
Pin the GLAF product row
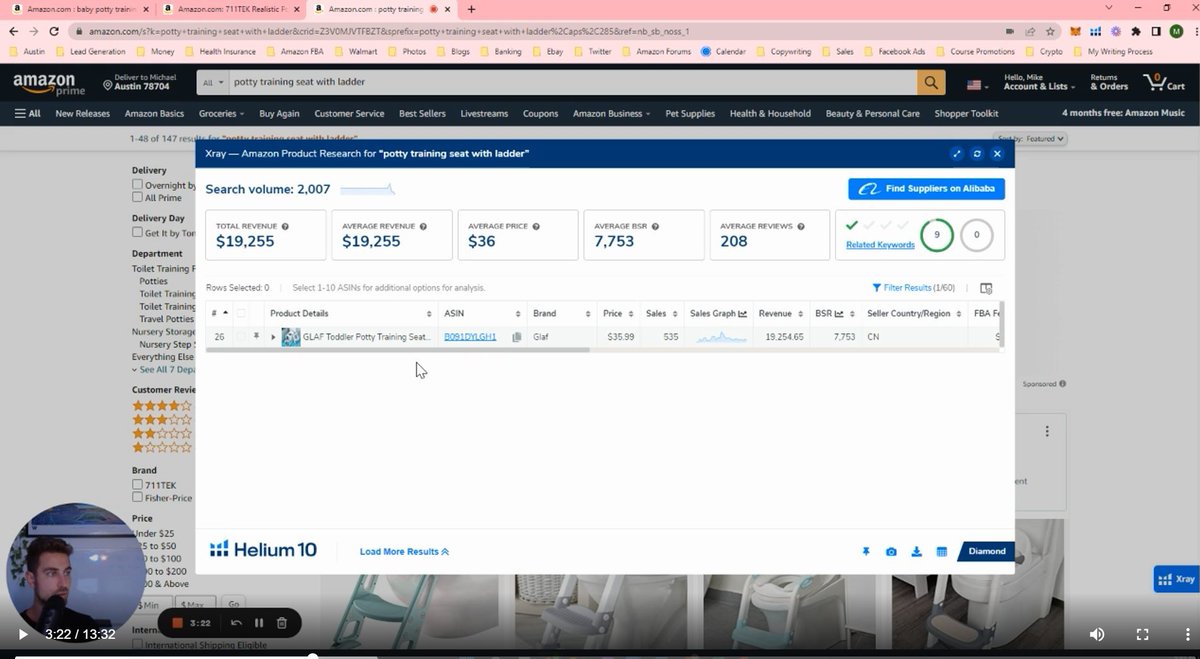[x=256, y=337]
